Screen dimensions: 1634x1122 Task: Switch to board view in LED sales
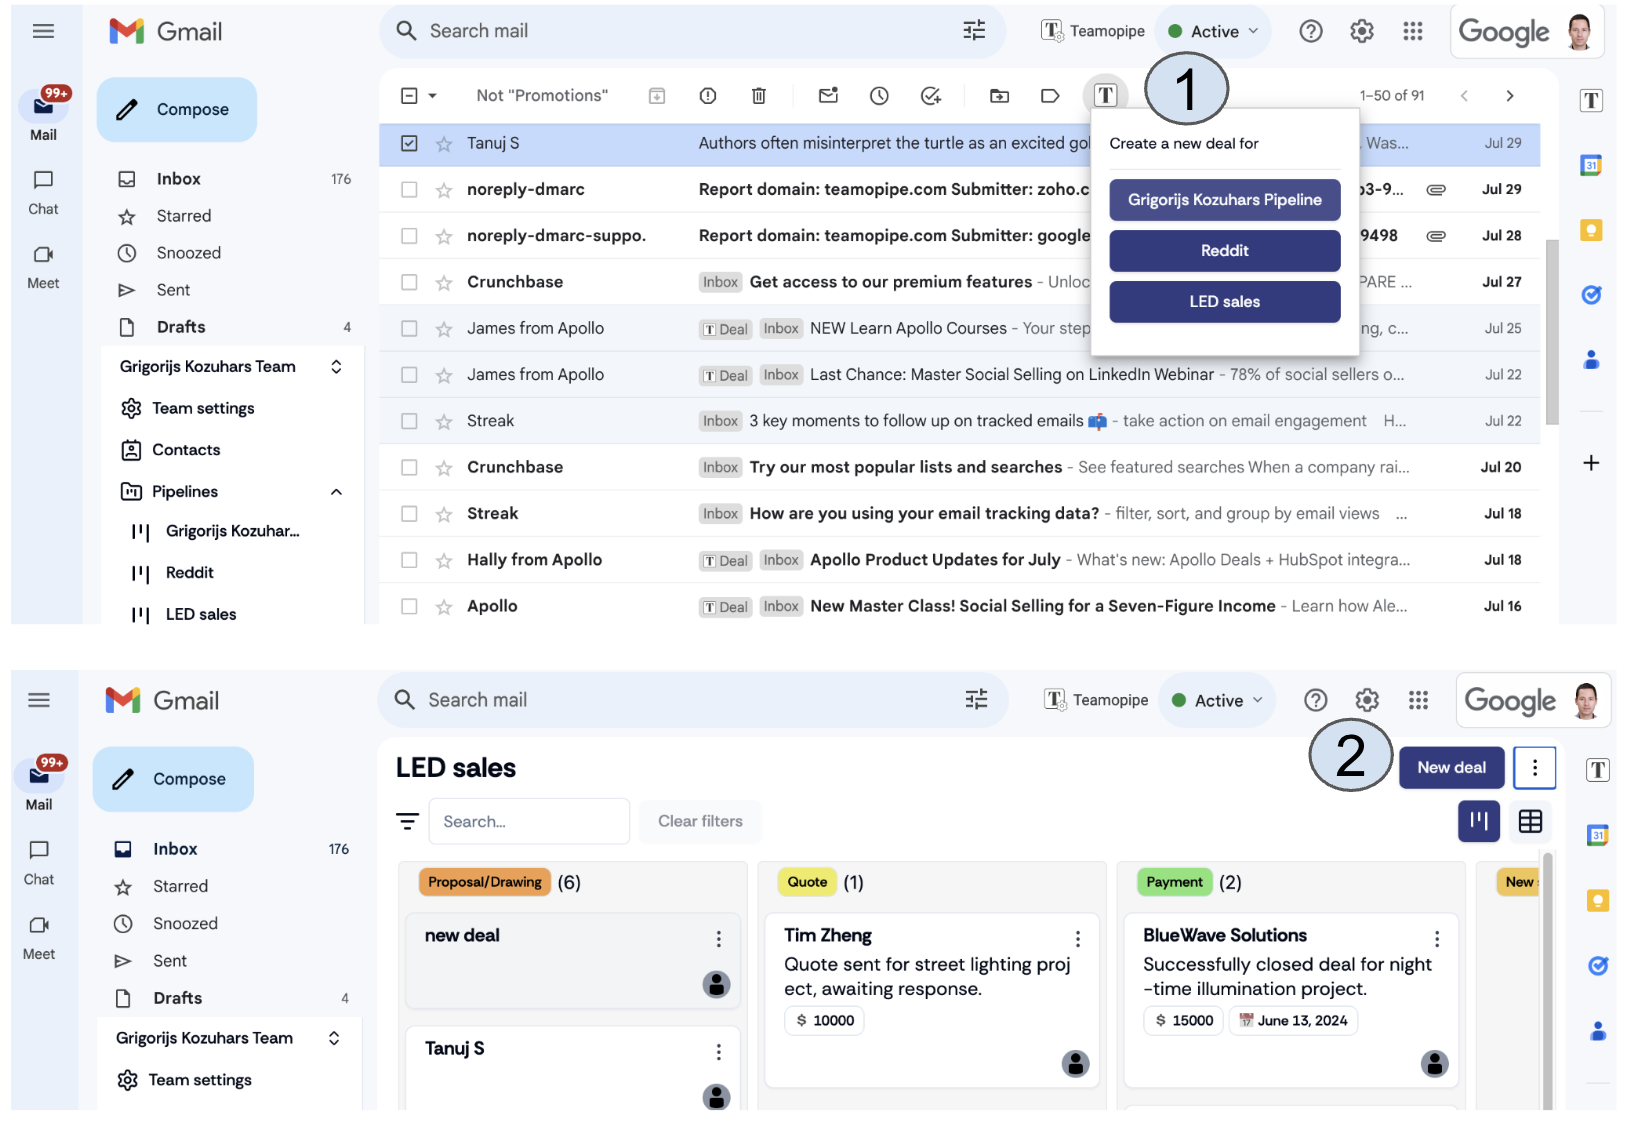click(x=1479, y=822)
